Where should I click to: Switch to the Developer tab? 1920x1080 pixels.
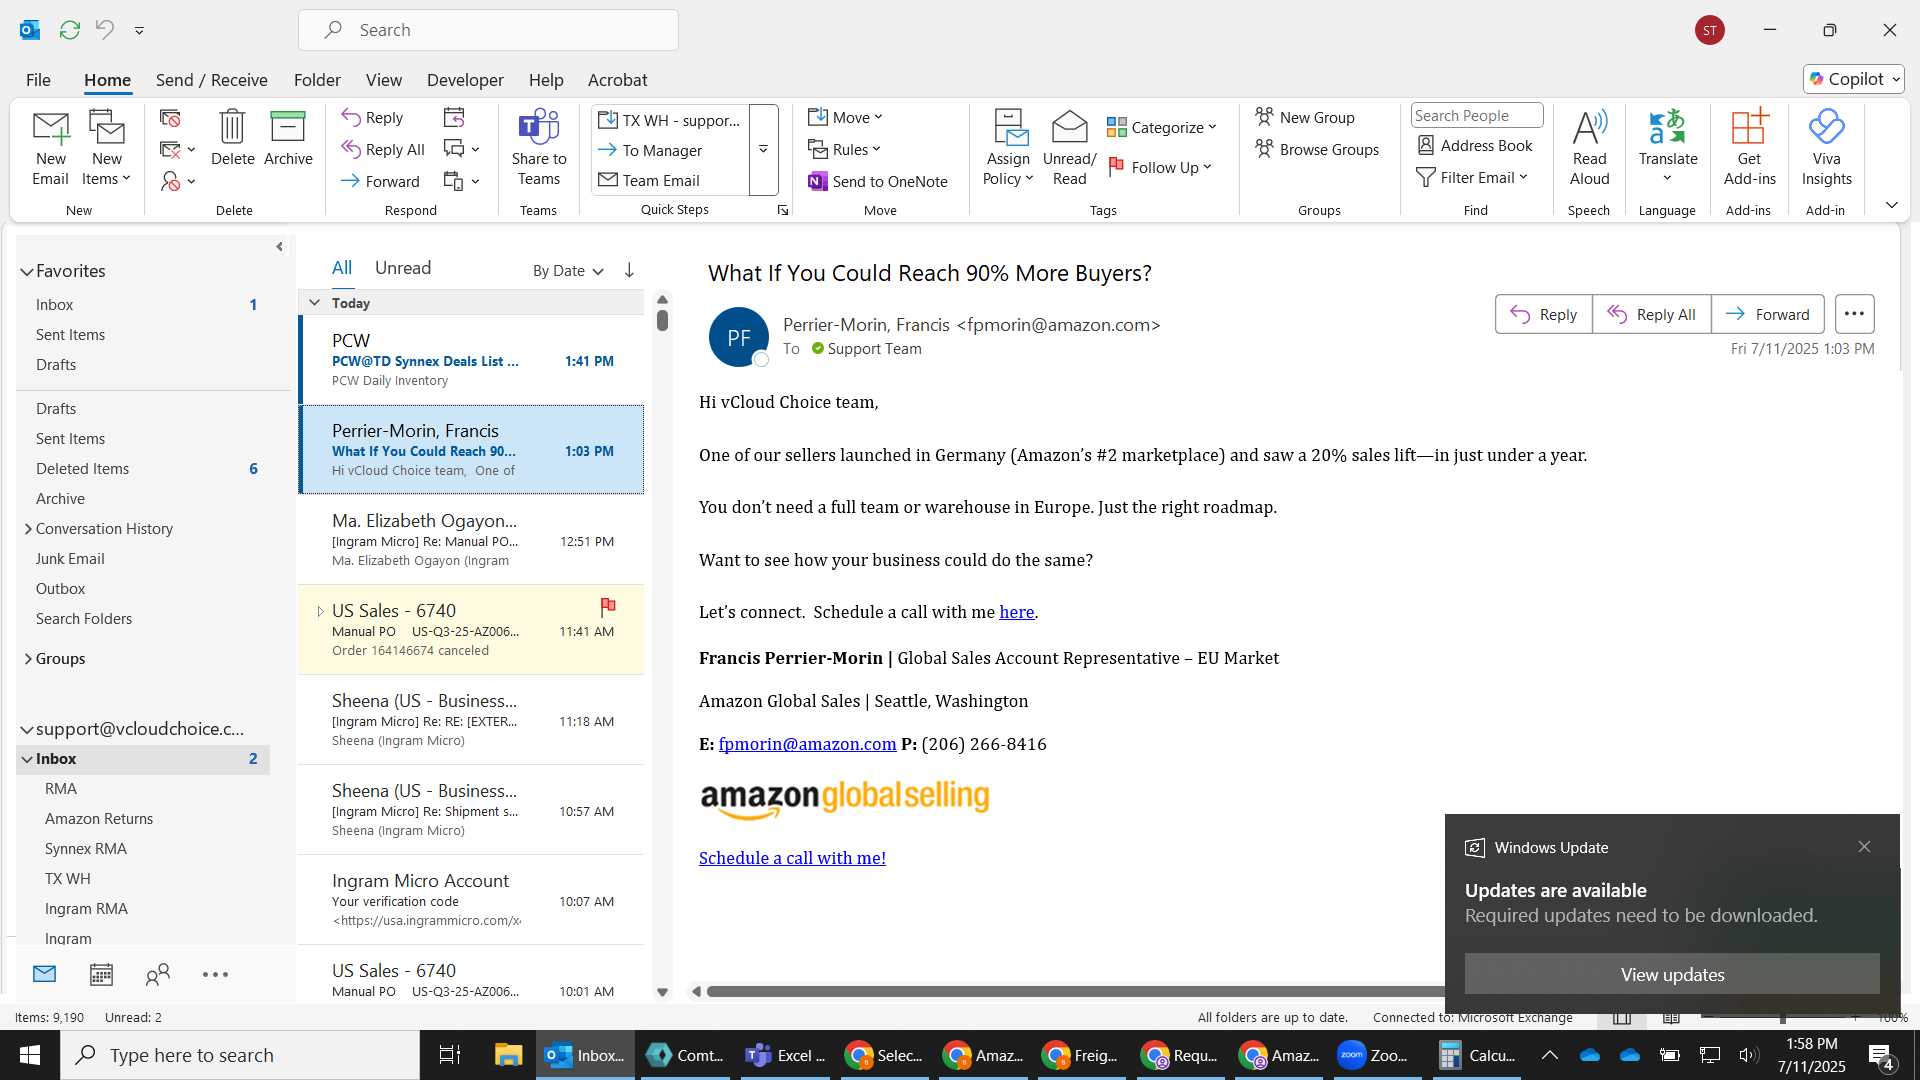tap(465, 80)
